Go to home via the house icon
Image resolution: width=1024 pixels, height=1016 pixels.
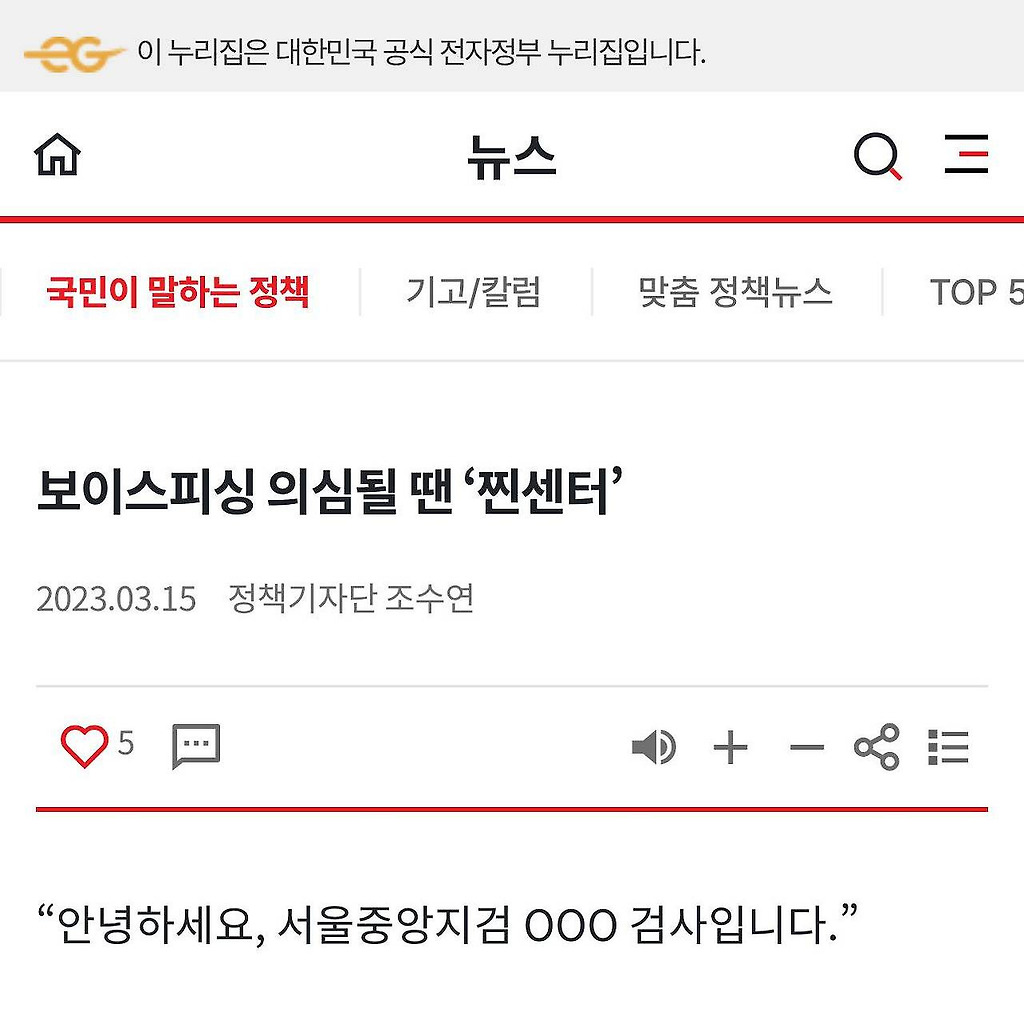(x=57, y=155)
